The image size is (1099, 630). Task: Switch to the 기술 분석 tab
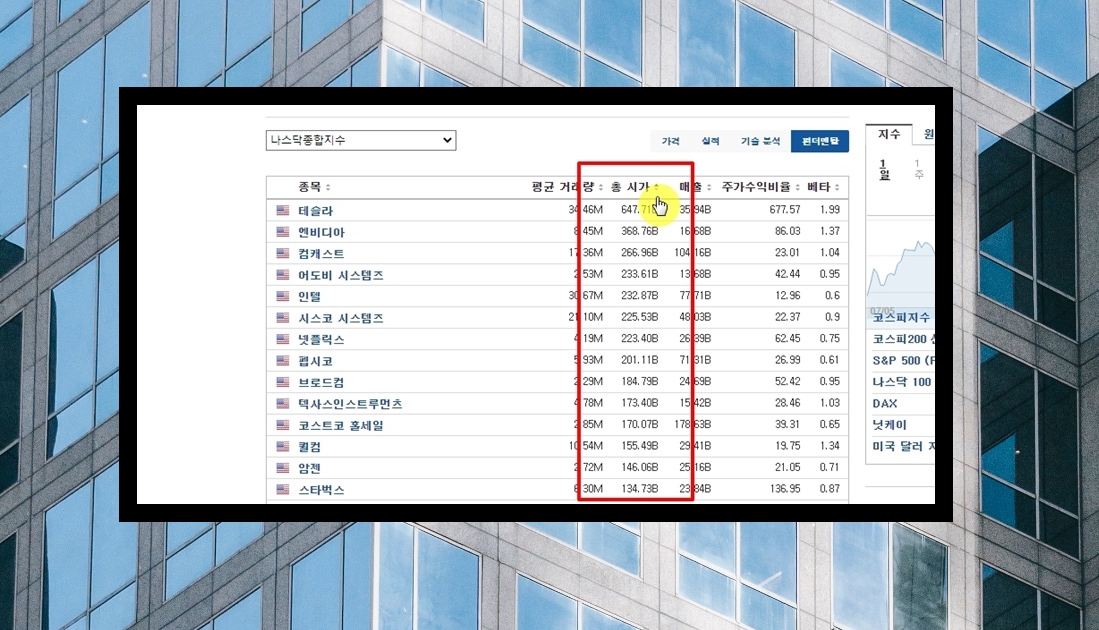(760, 141)
